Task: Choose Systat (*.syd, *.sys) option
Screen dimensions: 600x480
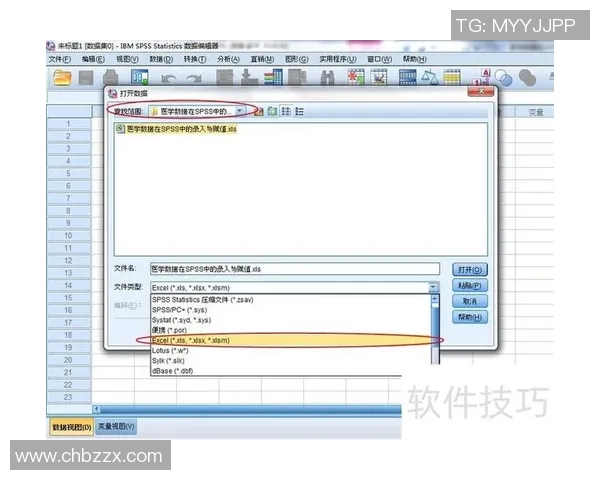Action: coord(291,320)
